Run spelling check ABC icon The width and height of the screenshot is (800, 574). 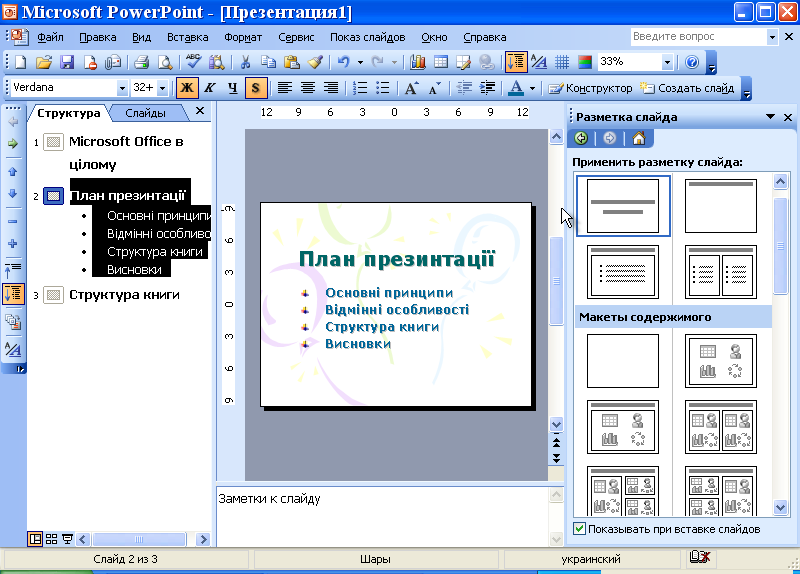193,62
